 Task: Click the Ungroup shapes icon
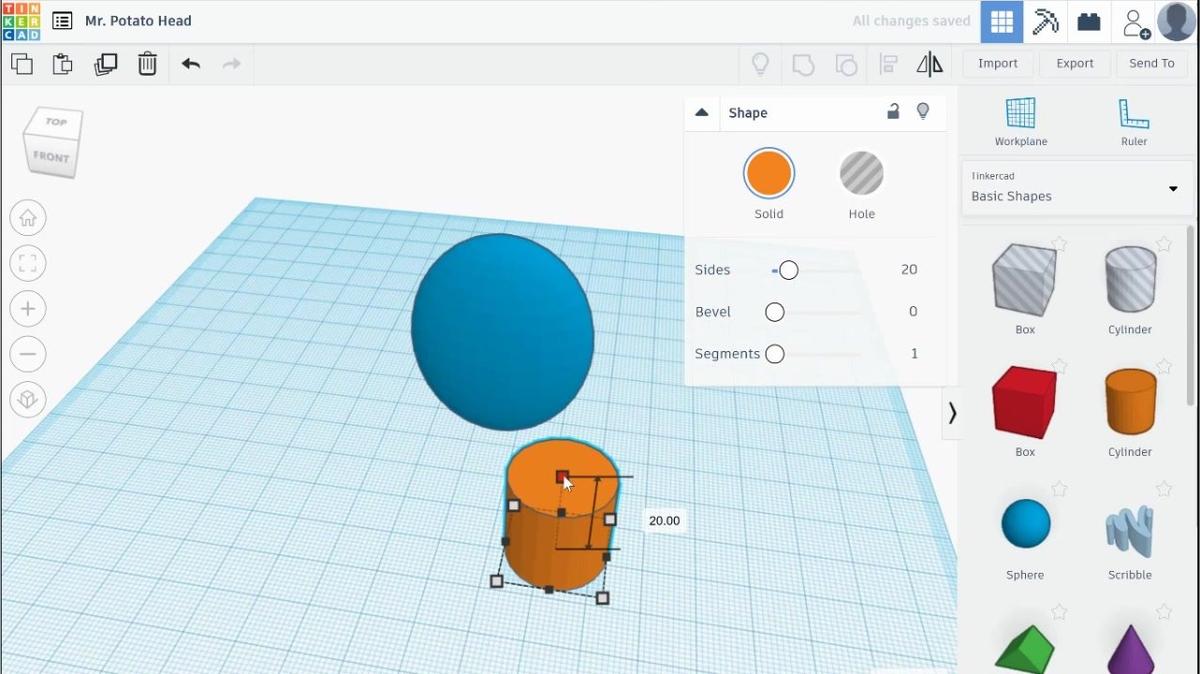(846, 65)
